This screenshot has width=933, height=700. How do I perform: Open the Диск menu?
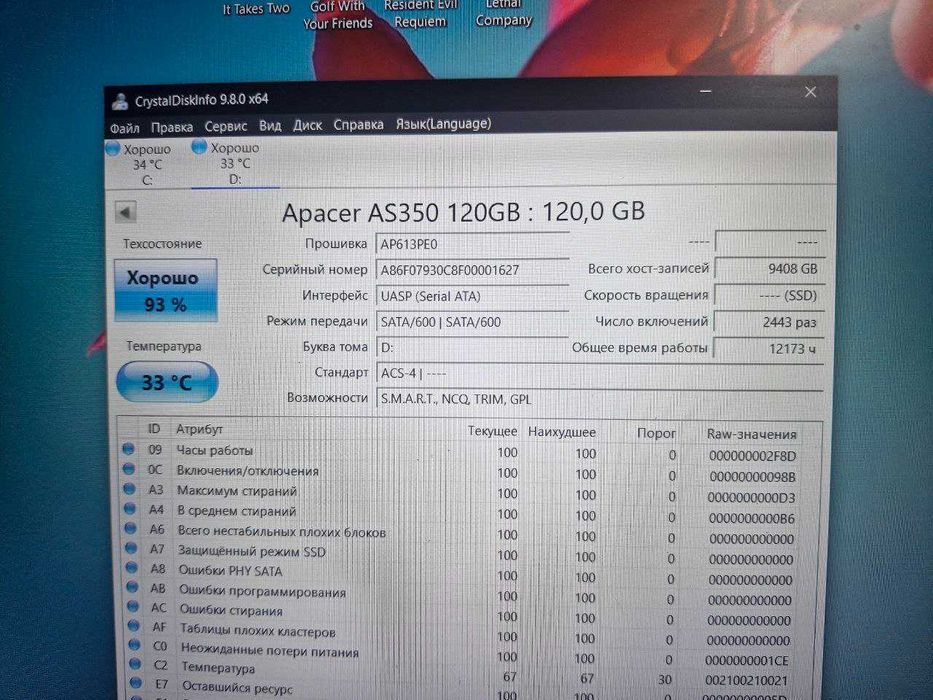click(307, 125)
